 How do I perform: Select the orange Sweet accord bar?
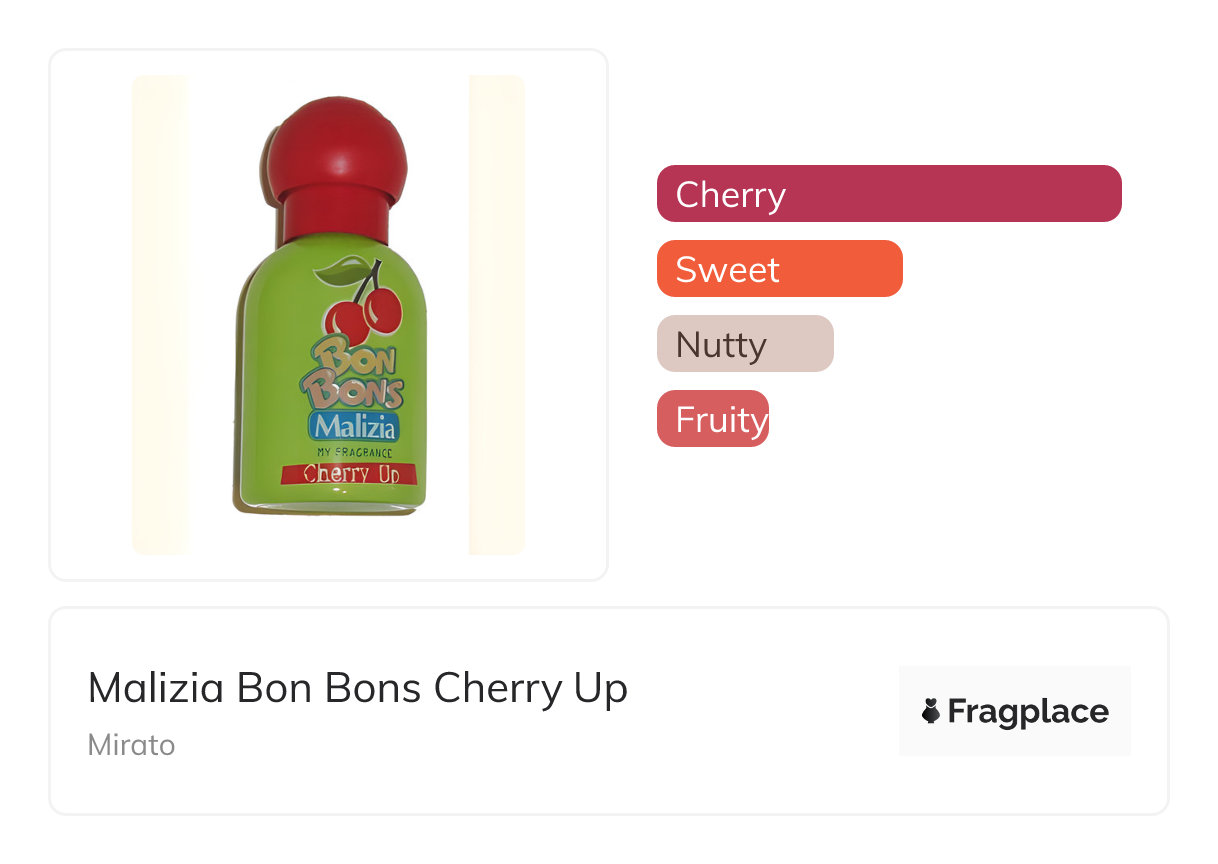click(x=779, y=269)
